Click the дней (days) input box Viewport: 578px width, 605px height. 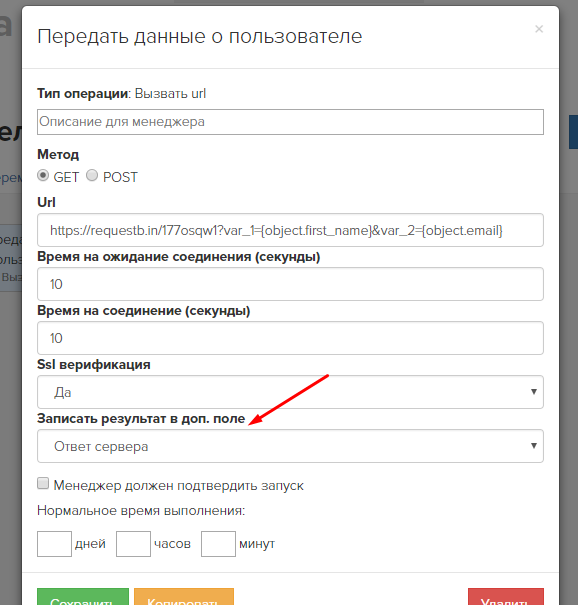[54, 544]
